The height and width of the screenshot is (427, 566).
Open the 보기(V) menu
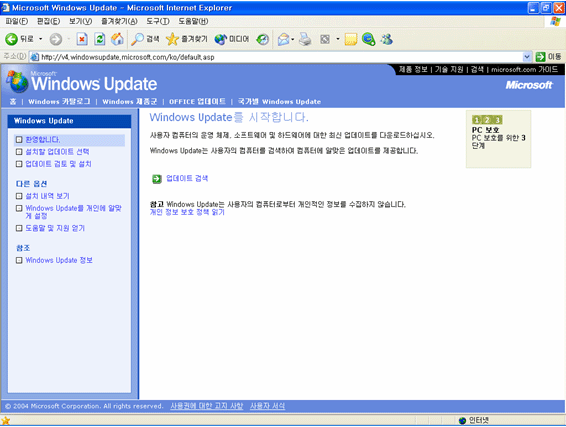click(x=80, y=21)
